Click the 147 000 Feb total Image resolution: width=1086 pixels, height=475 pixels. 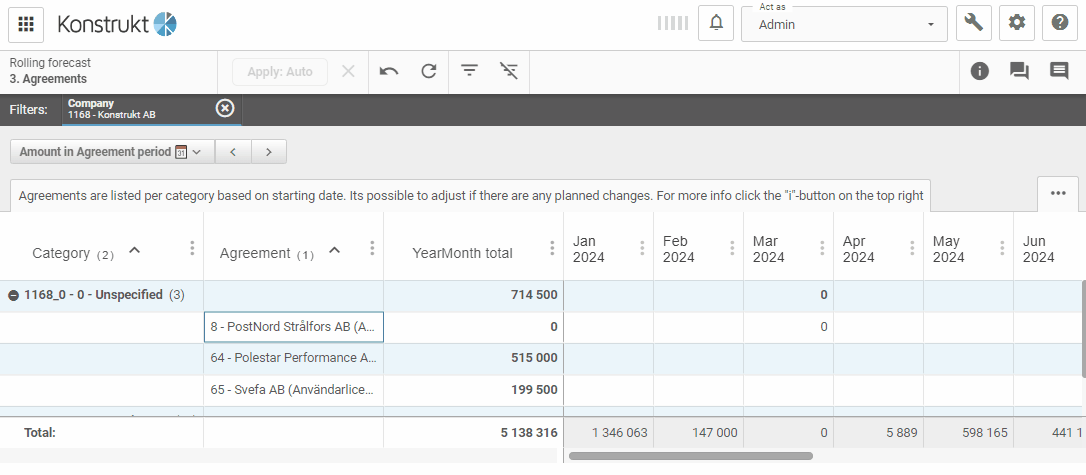tap(699, 433)
